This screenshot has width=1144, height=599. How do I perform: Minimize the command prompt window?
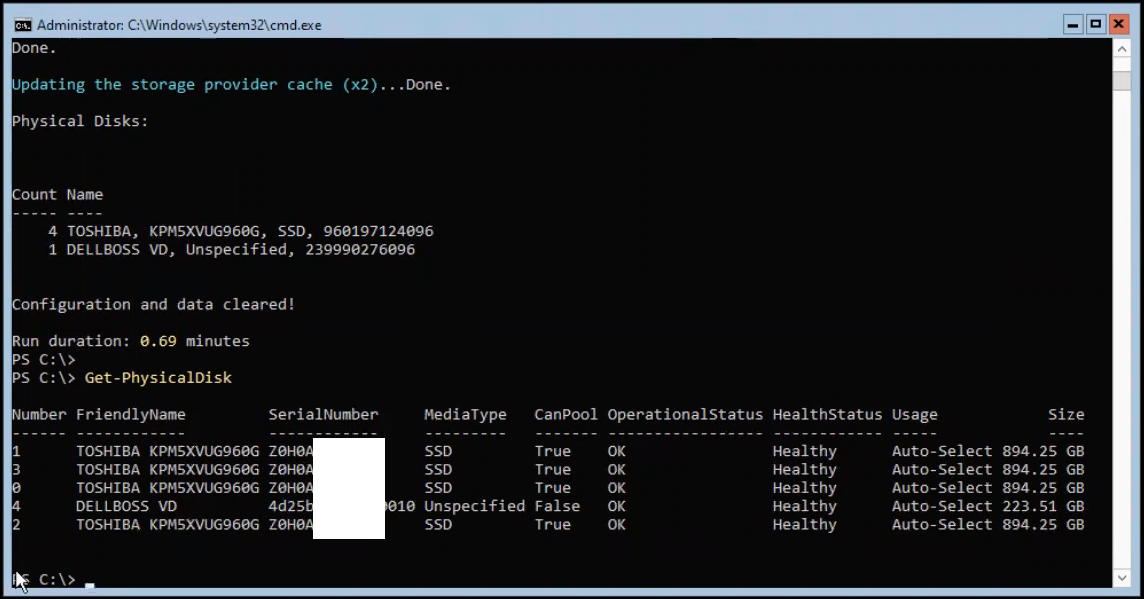pyautogui.click(x=1072, y=25)
